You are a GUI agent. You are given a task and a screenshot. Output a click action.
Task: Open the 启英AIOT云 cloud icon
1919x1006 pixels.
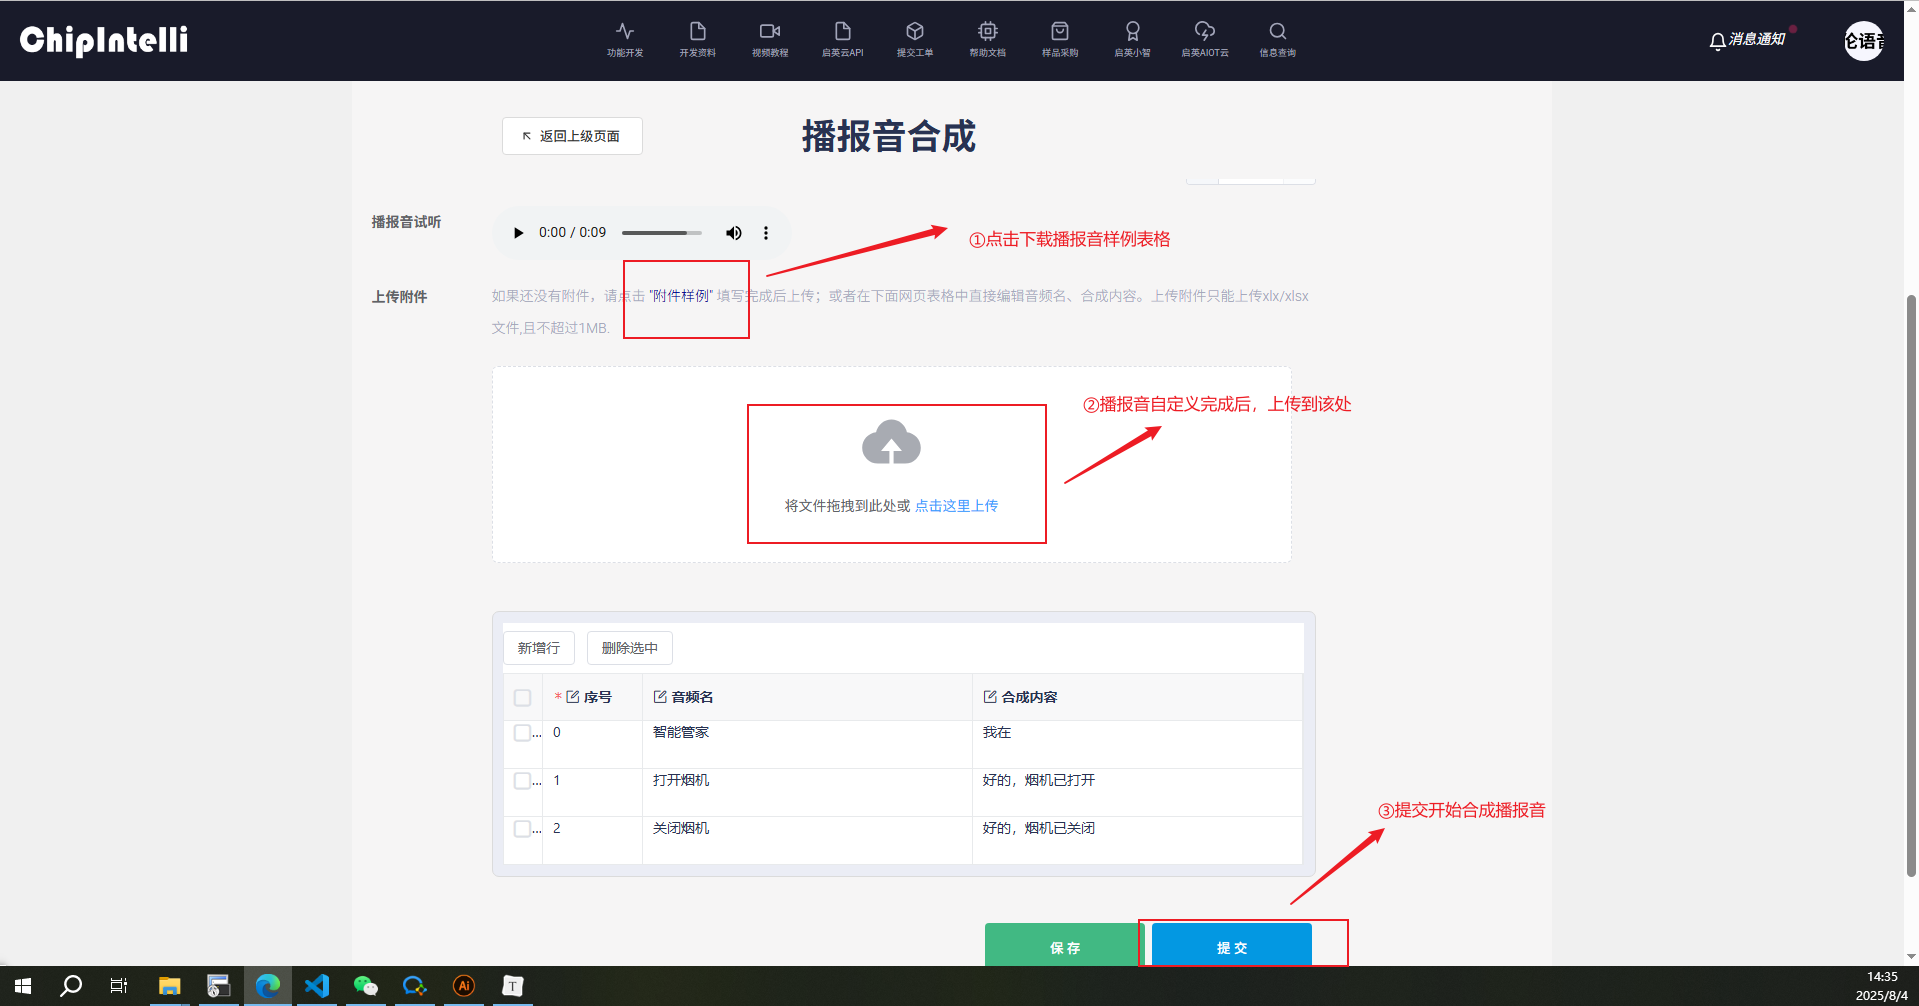[1204, 39]
